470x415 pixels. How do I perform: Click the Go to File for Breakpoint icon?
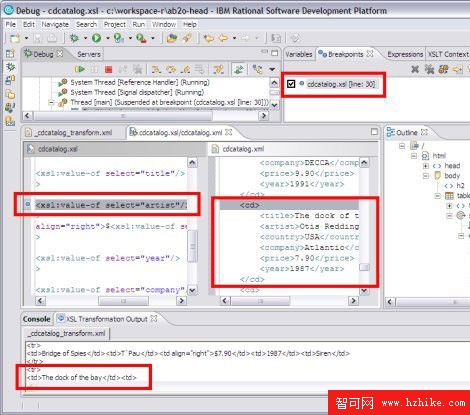tap(458, 69)
